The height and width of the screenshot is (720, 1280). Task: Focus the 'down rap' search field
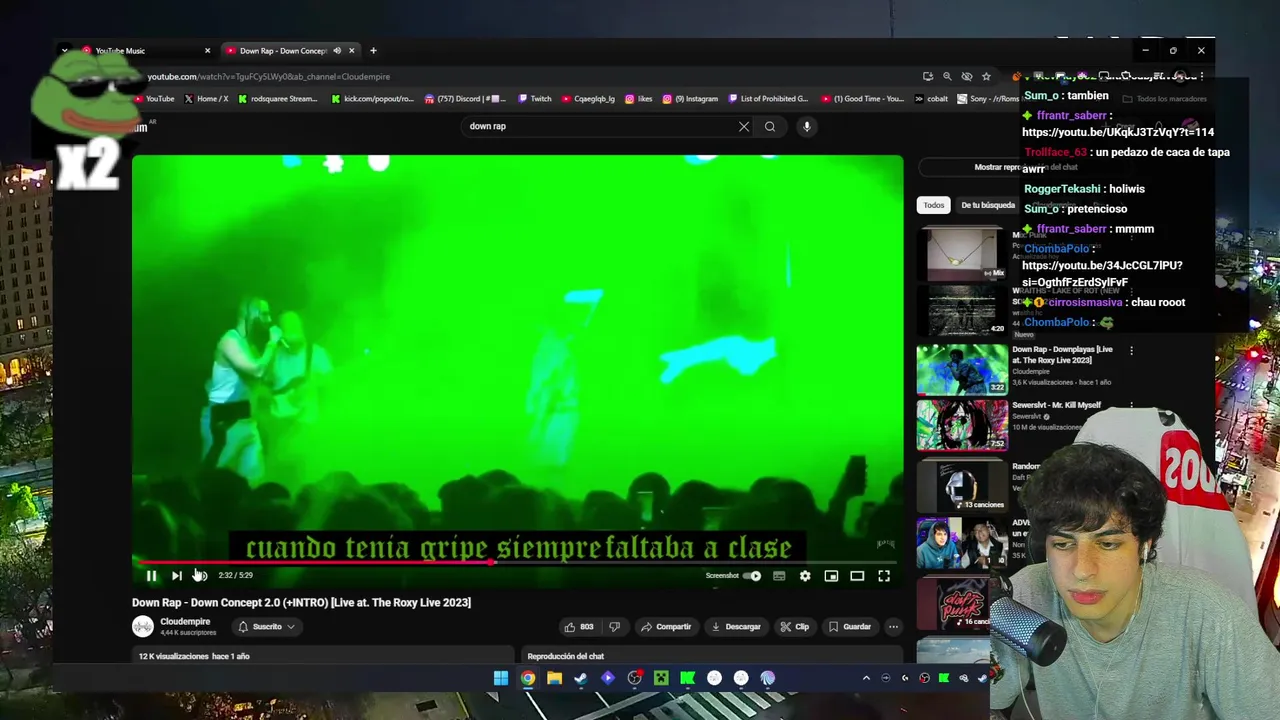(x=600, y=126)
